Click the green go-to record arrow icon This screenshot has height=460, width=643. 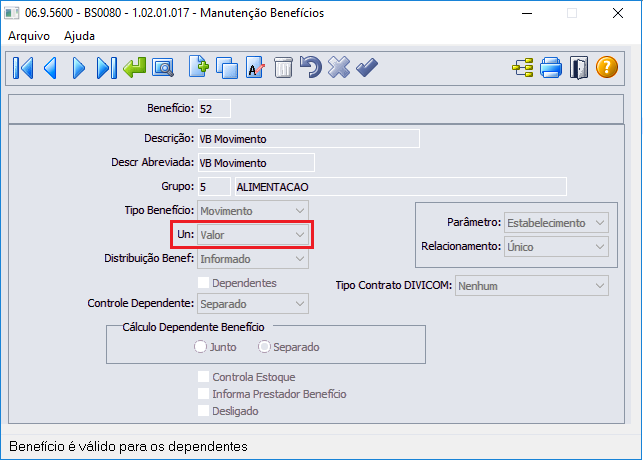[x=135, y=68]
